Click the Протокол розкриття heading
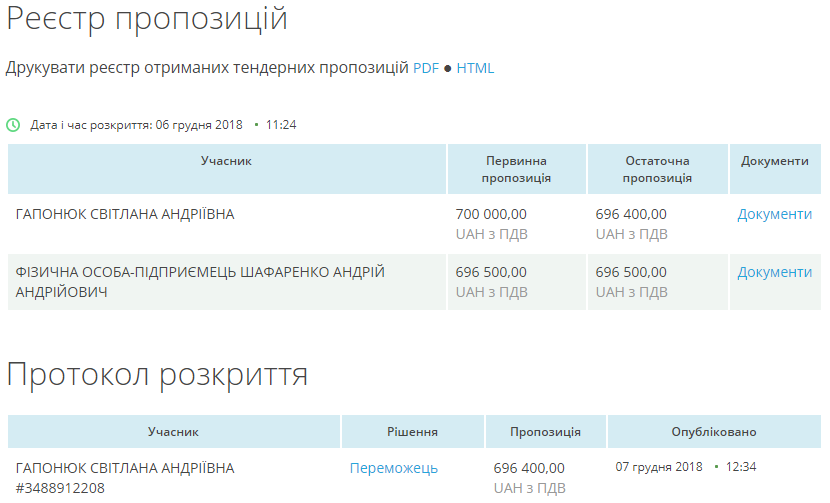 (157, 374)
